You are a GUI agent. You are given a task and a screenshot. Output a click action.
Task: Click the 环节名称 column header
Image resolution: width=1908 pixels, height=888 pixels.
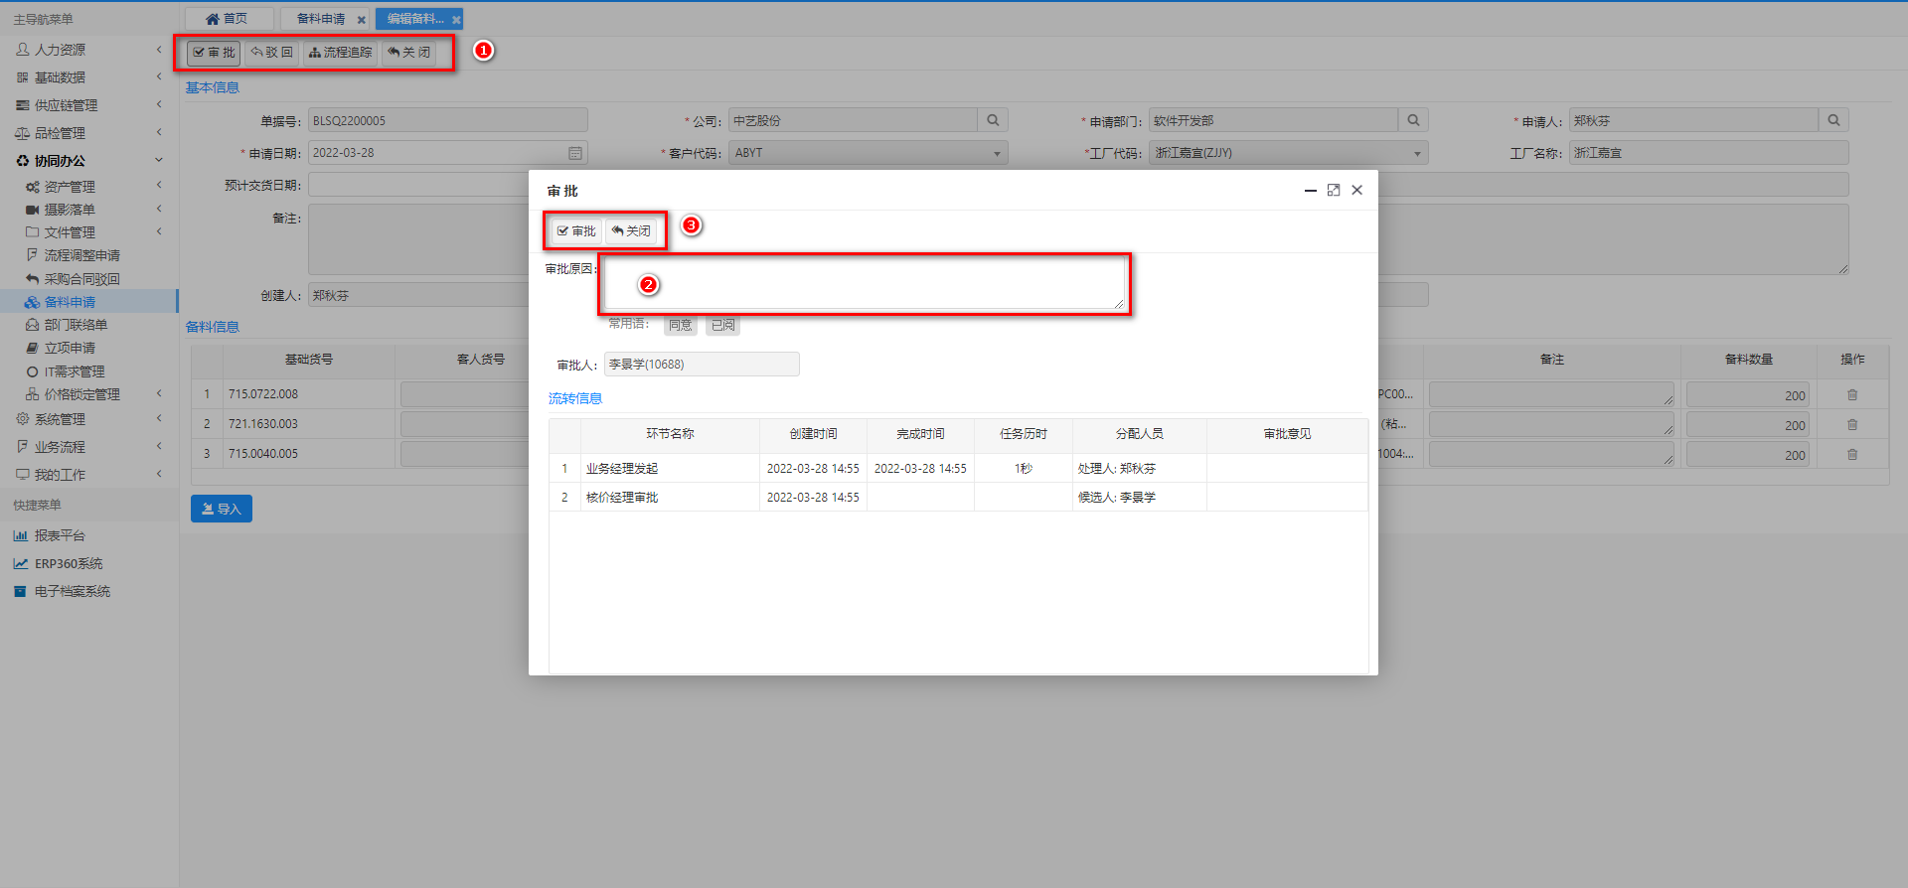669,434
